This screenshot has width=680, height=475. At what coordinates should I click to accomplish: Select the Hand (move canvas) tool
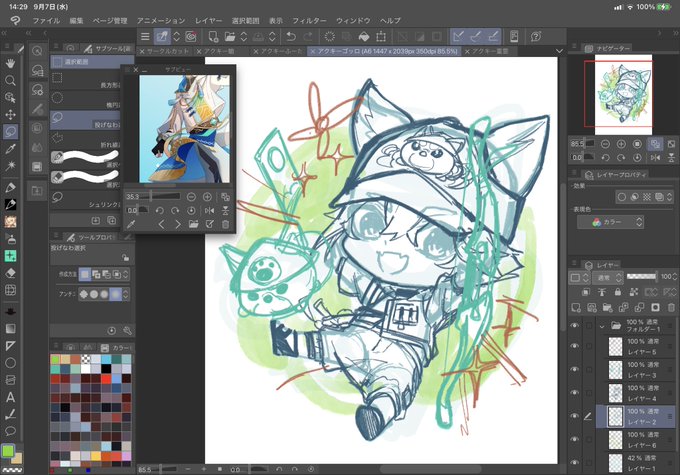[10, 63]
